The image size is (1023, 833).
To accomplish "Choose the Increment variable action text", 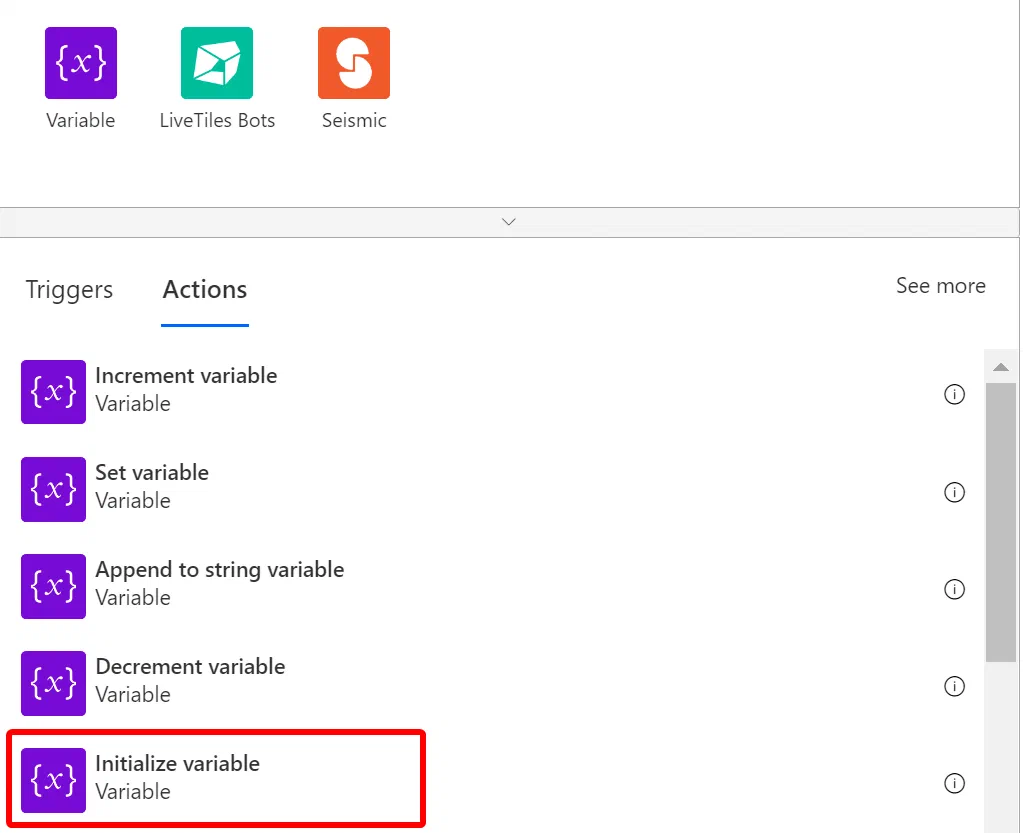I will [x=186, y=376].
